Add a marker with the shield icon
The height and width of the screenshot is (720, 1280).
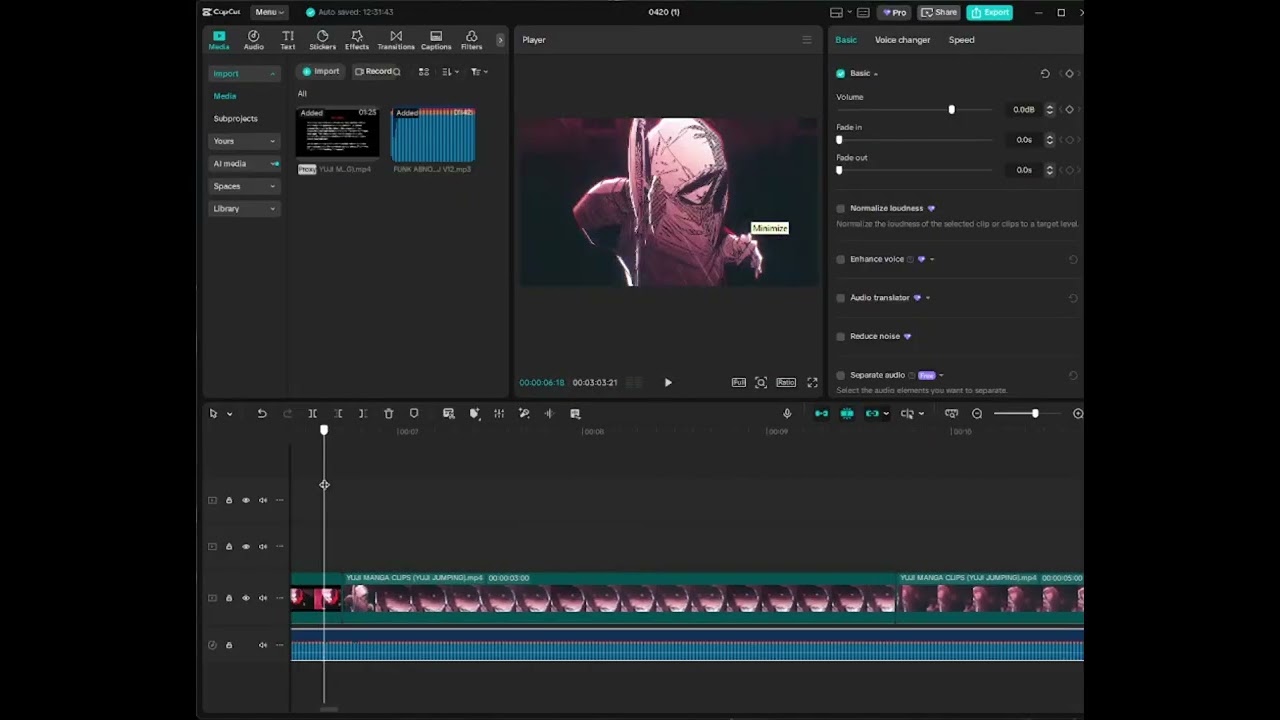point(414,413)
